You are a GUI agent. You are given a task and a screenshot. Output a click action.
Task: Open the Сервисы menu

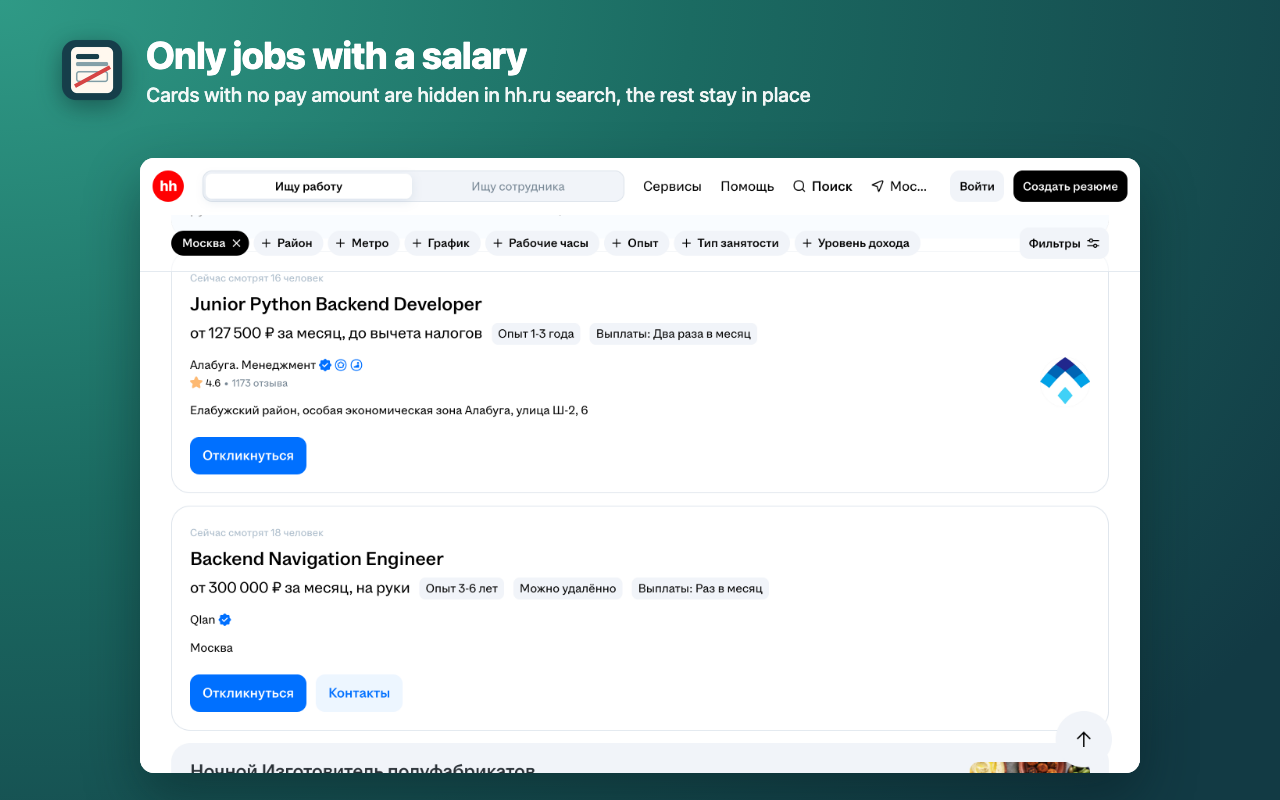(672, 186)
